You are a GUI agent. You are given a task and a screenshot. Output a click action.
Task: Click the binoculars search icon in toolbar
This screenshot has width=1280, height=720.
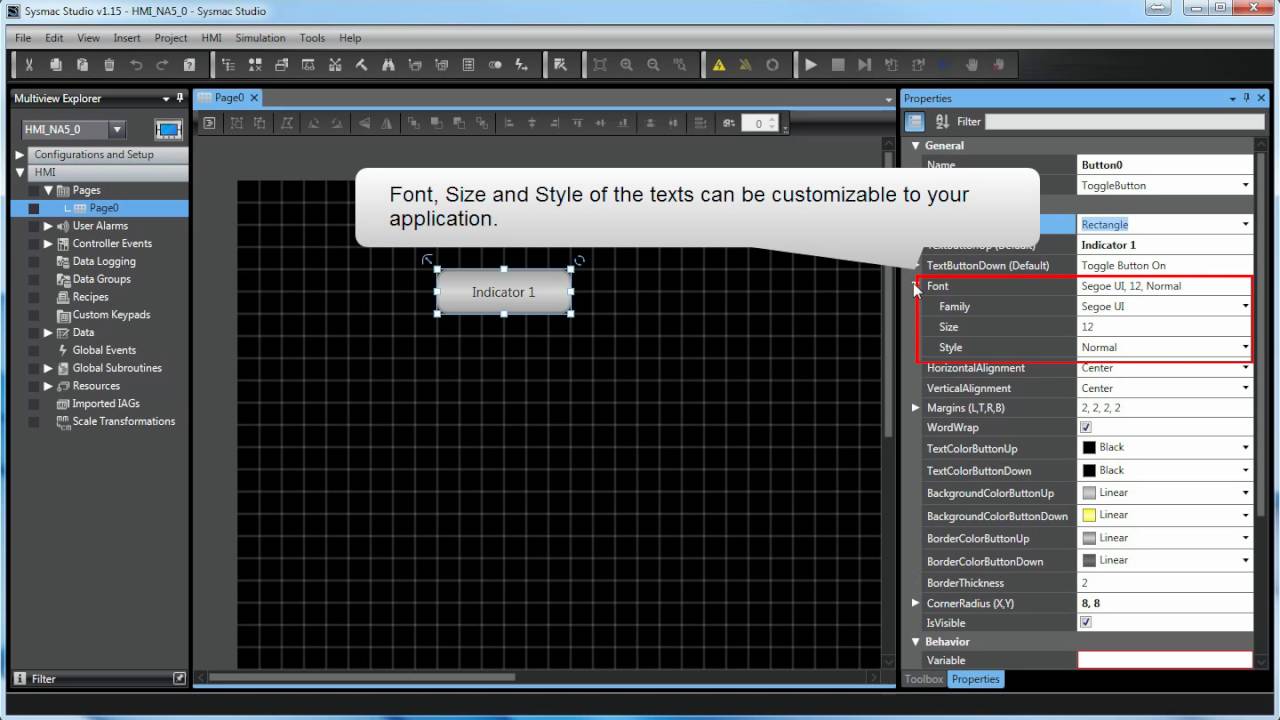tap(388, 65)
